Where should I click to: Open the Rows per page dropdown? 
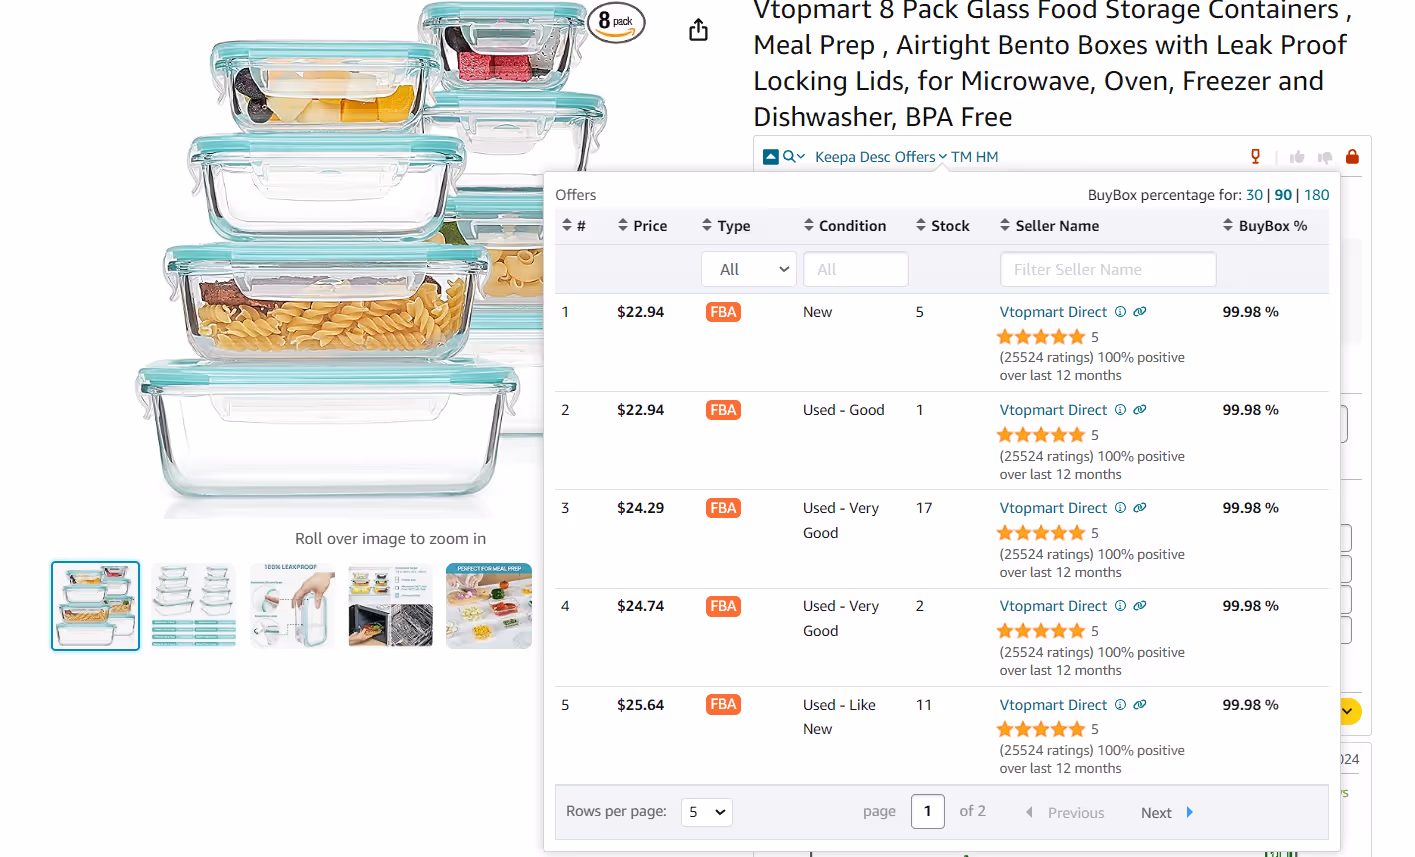[x=706, y=812]
